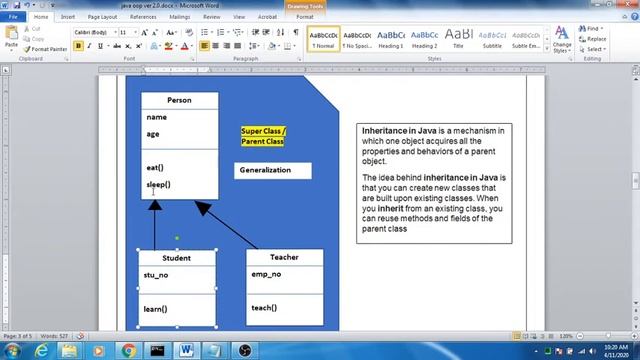640x360 pixels.
Task: Center align the paragraph
Action: [216, 46]
